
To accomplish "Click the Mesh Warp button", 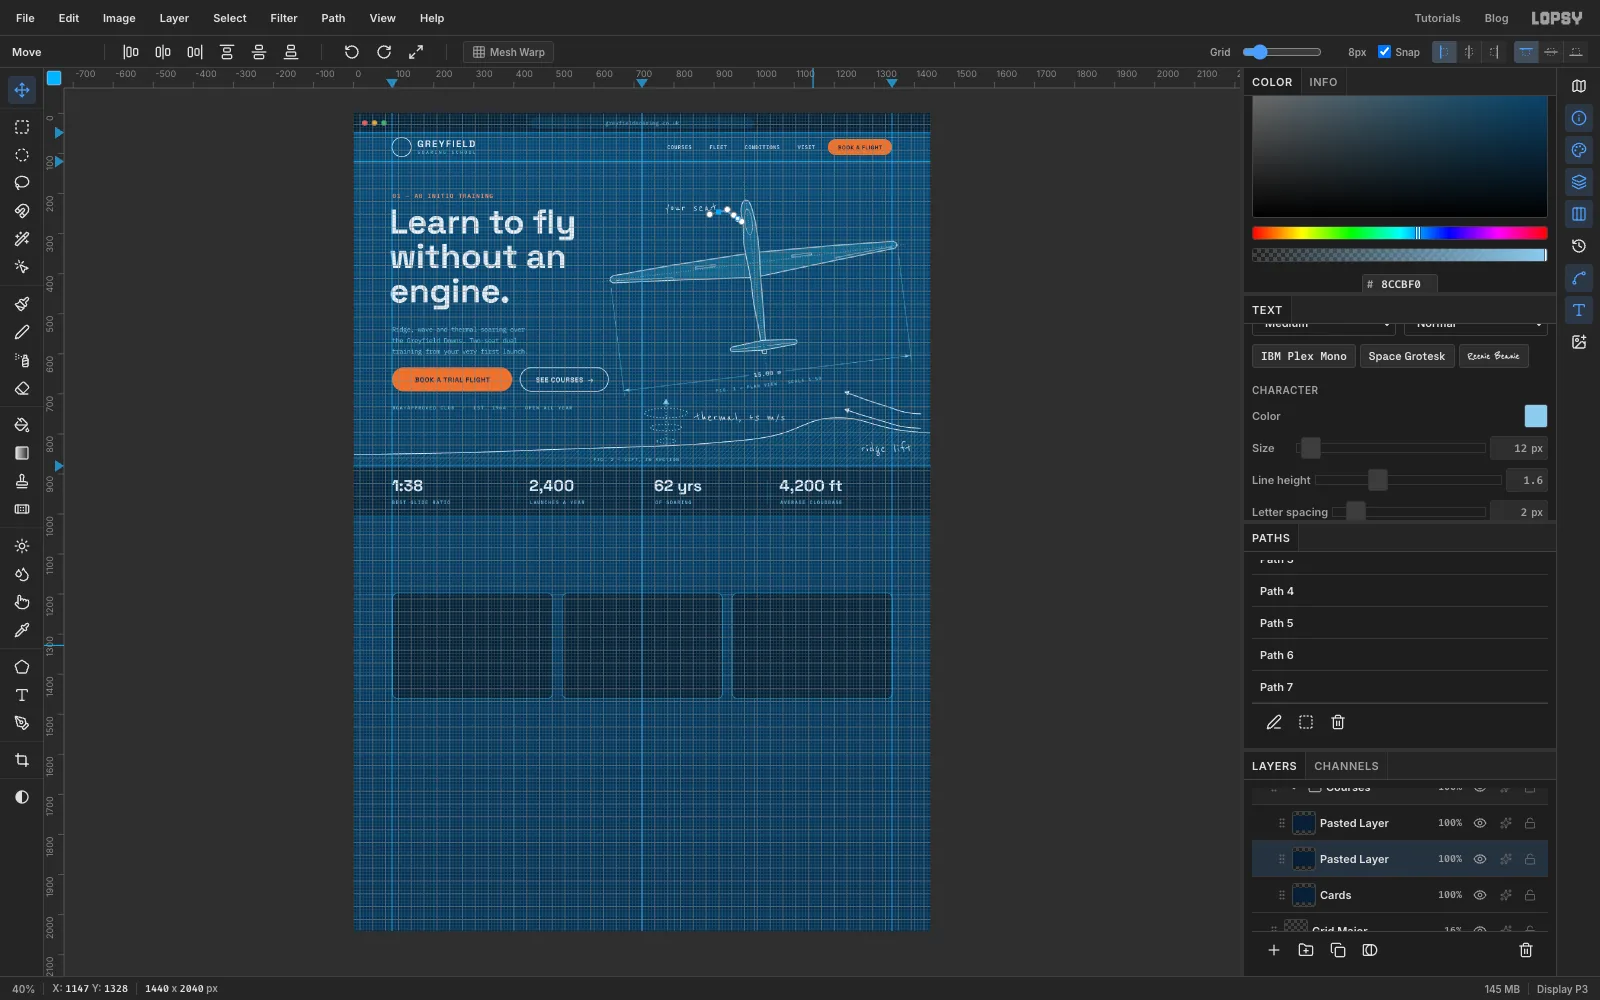I will (x=508, y=52).
